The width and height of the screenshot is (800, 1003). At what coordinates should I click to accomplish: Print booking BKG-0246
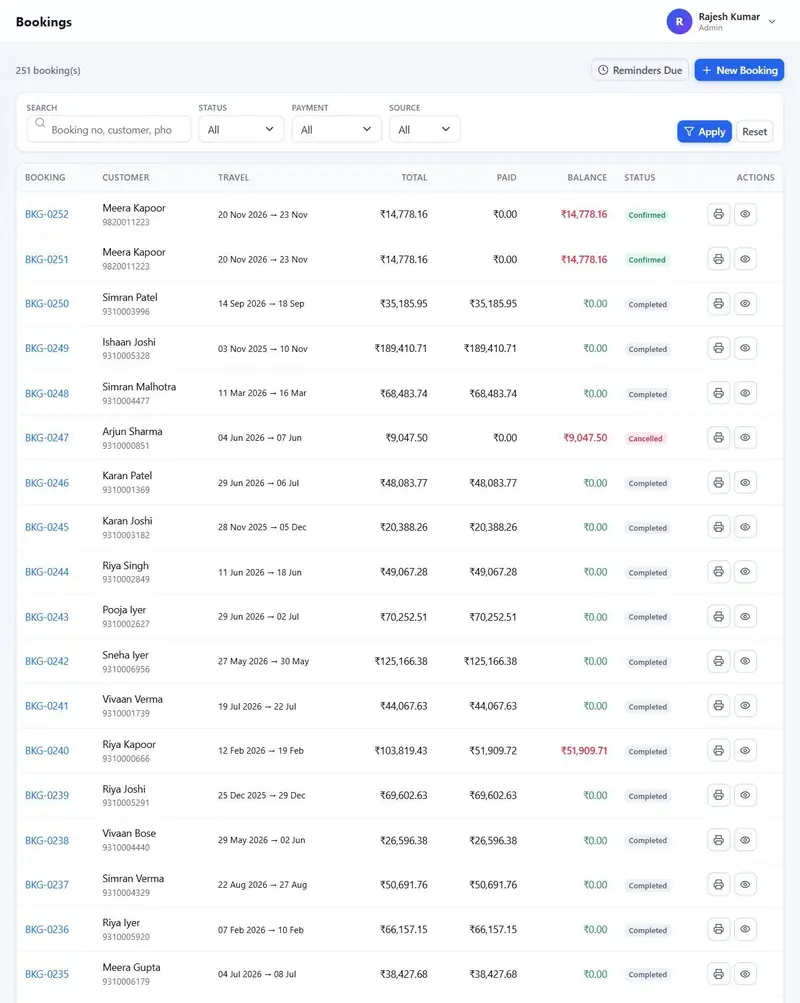pos(718,482)
